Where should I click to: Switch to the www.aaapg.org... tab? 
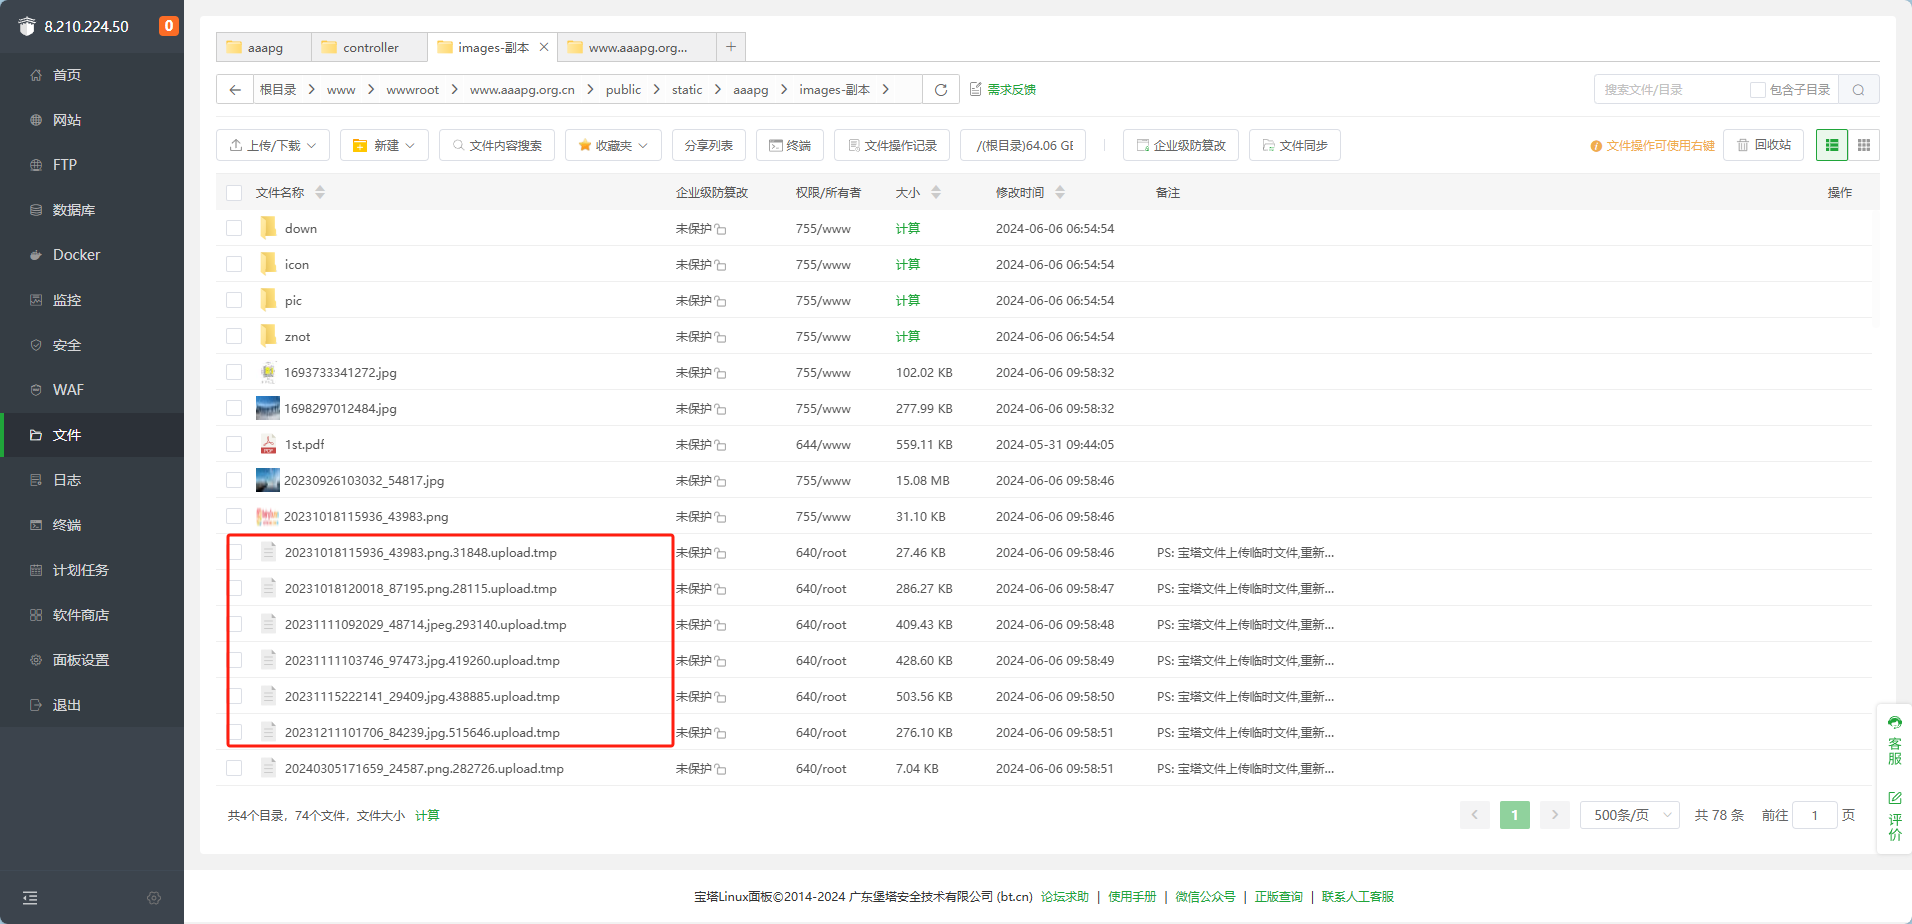[637, 47]
